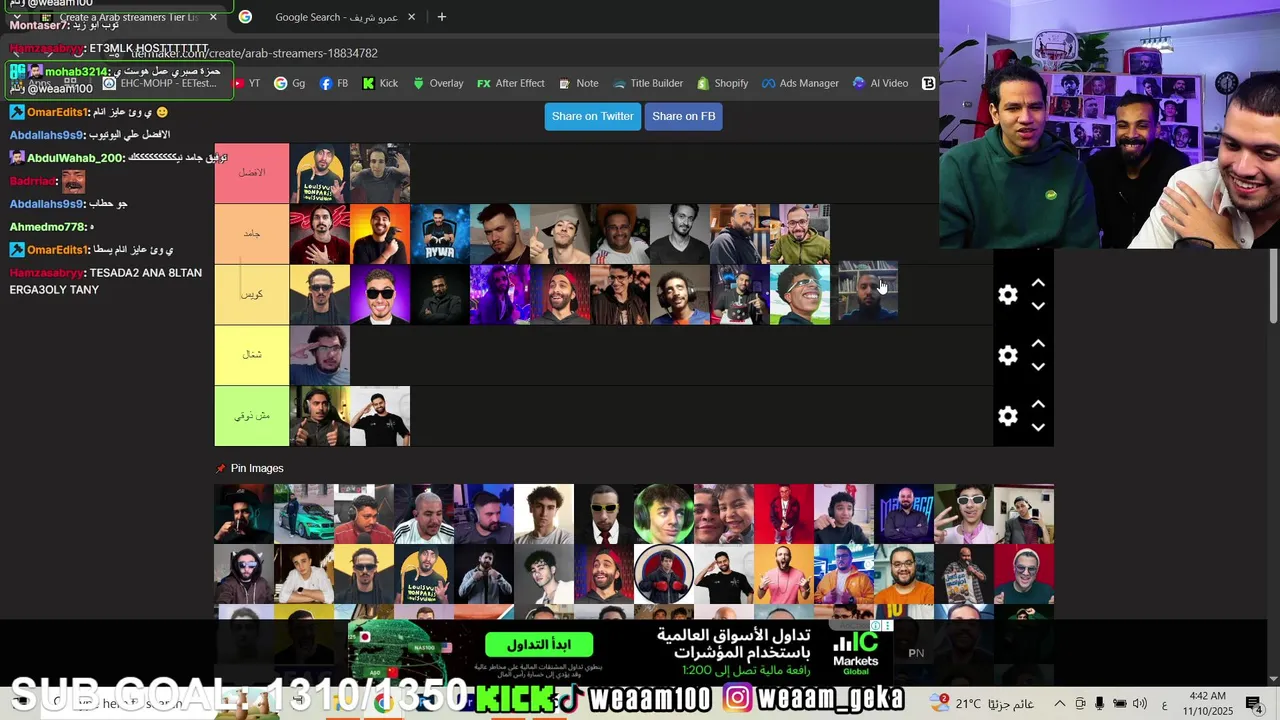
Task: Open the FB bookmark in bookmarks bar
Action: [334, 83]
